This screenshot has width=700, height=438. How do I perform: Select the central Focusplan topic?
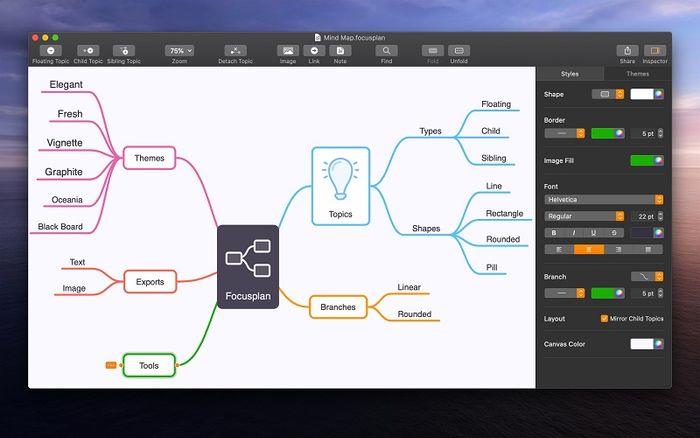pyautogui.click(x=248, y=267)
